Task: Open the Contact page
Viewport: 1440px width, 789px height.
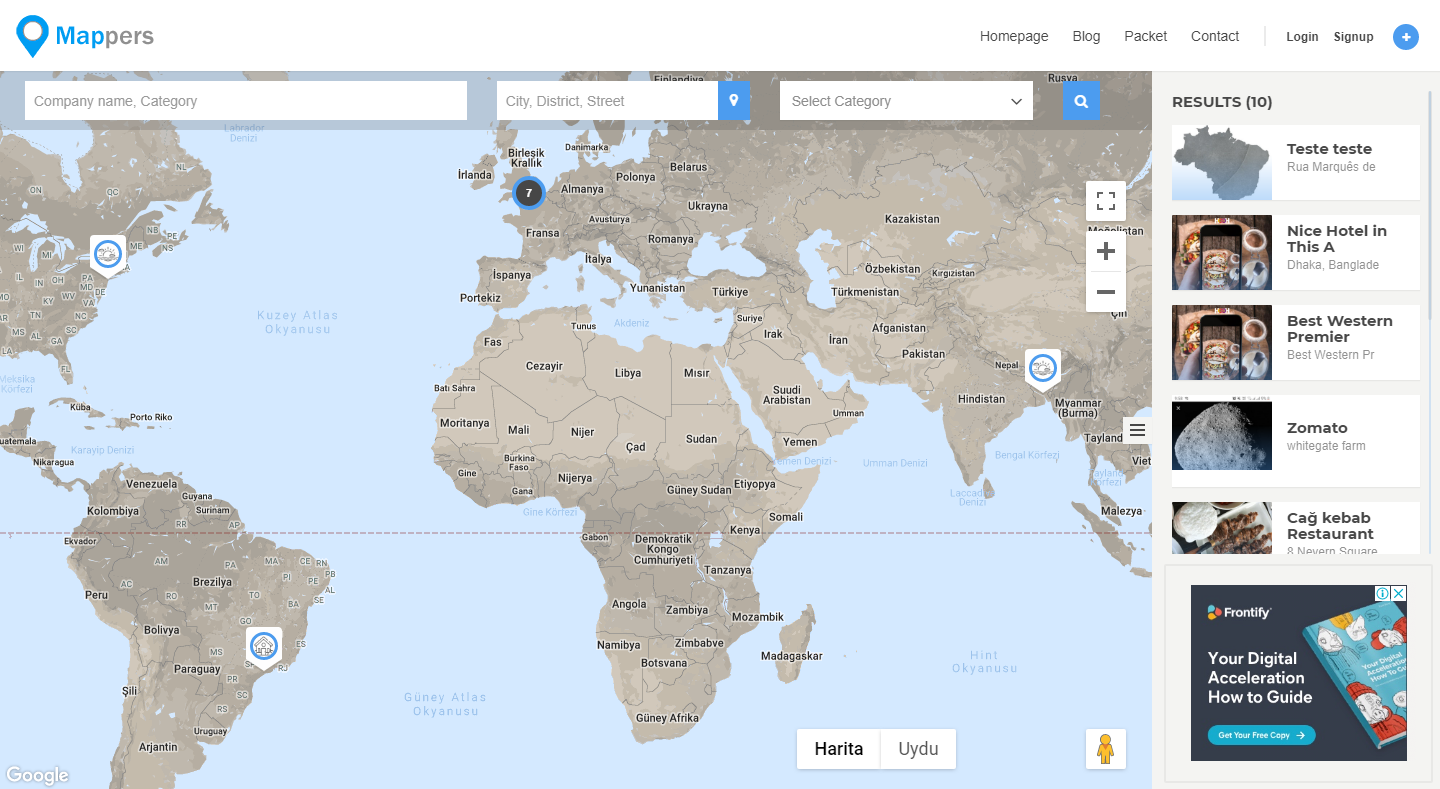Action: (x=1215, y=36)
